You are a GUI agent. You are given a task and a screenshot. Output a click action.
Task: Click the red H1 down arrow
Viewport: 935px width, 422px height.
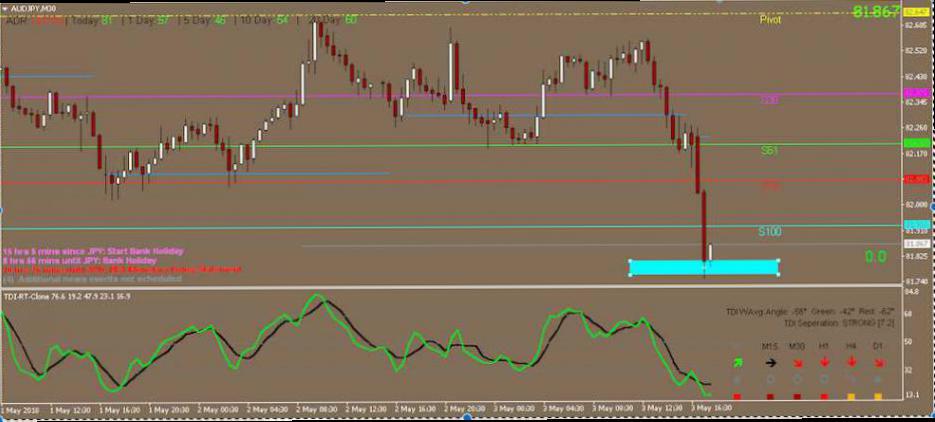pos(824,363)
